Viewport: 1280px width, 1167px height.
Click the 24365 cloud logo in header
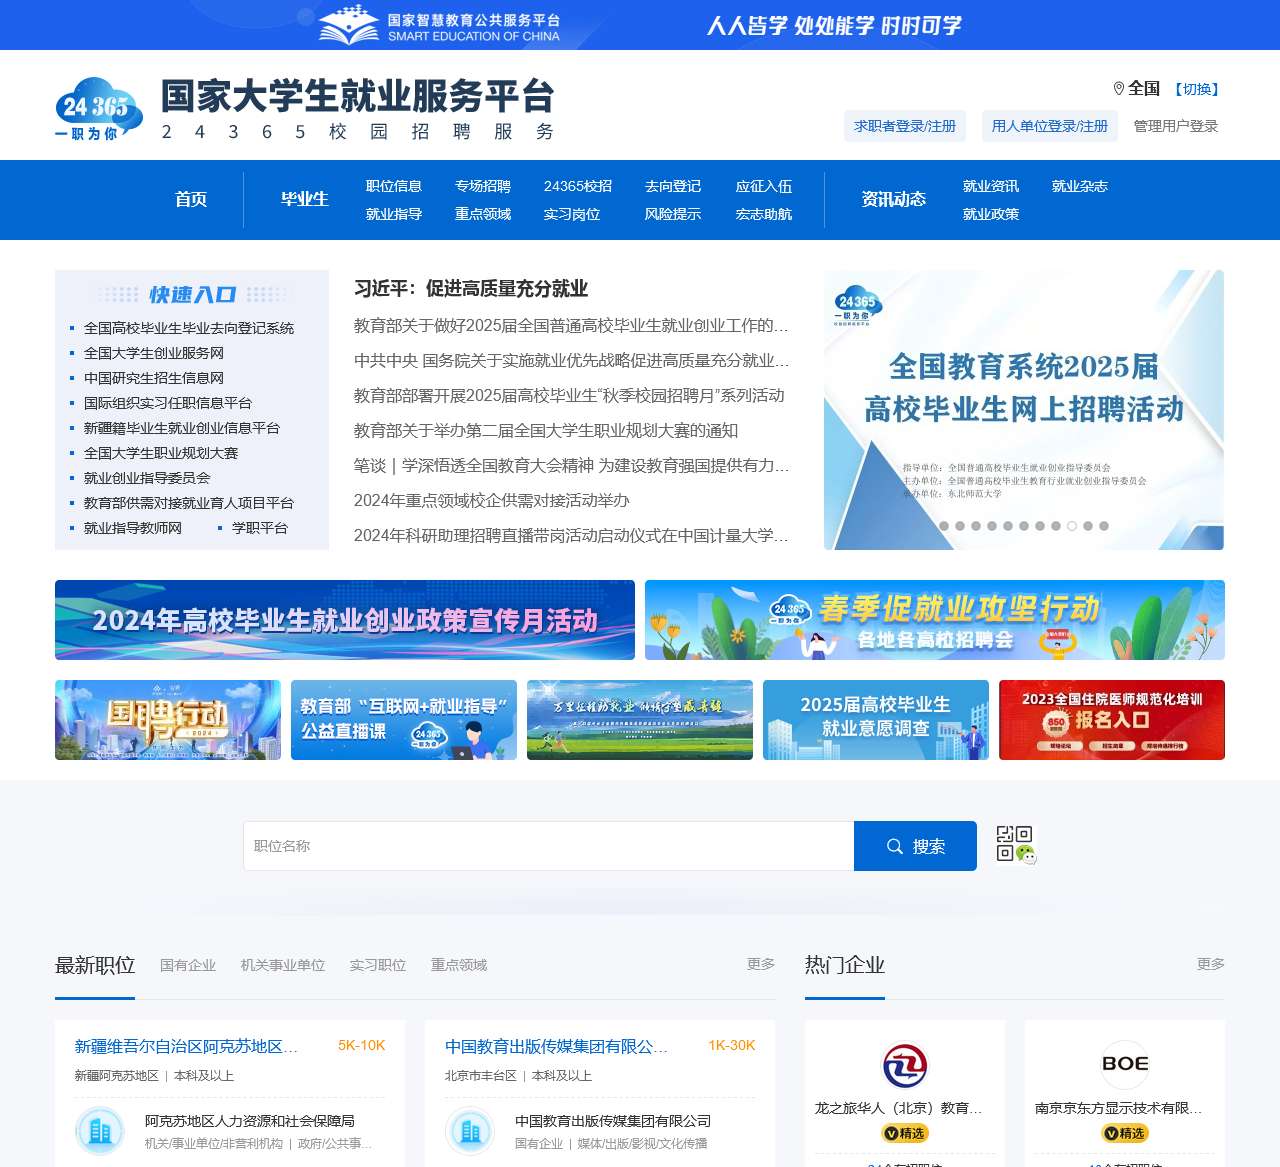click(99, 109)
